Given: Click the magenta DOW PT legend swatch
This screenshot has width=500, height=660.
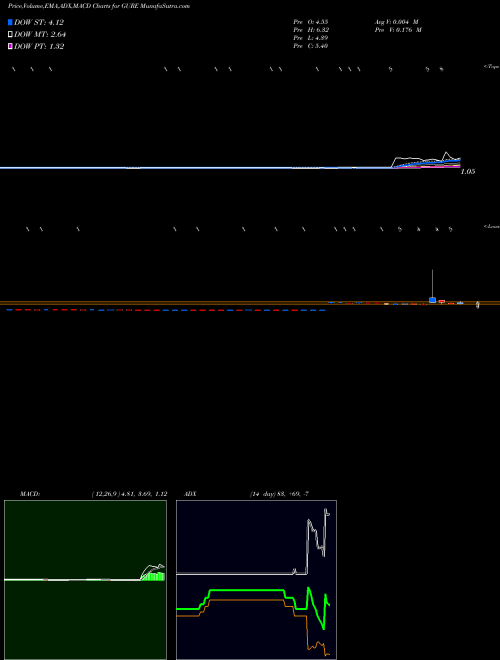Looking at the screenshot, I should 10,46.
